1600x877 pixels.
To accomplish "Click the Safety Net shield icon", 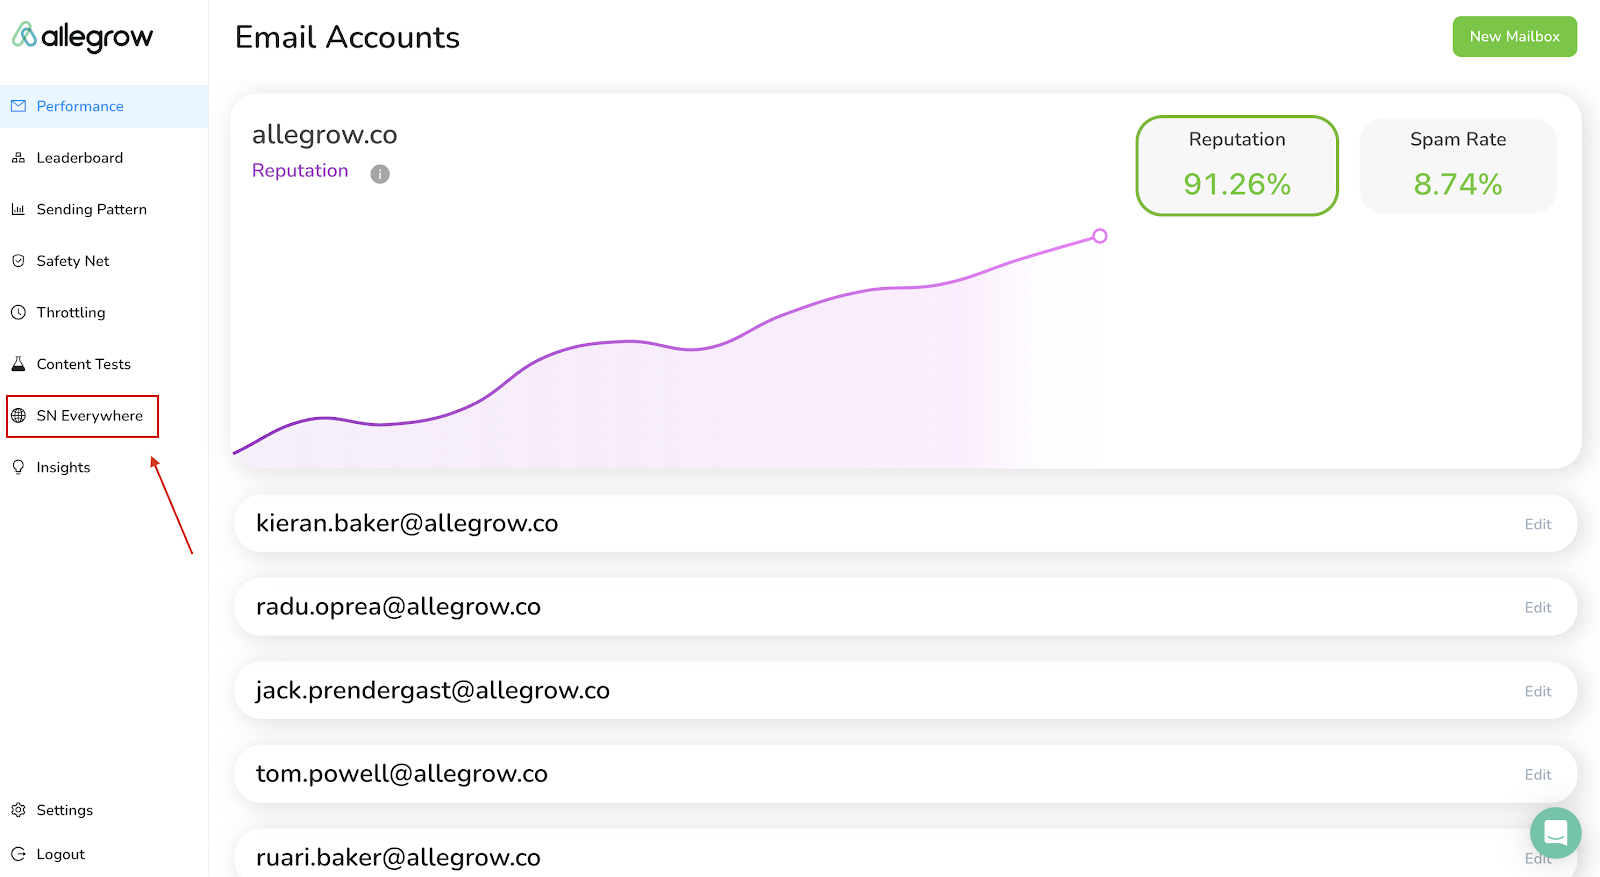I will (18, 261).
